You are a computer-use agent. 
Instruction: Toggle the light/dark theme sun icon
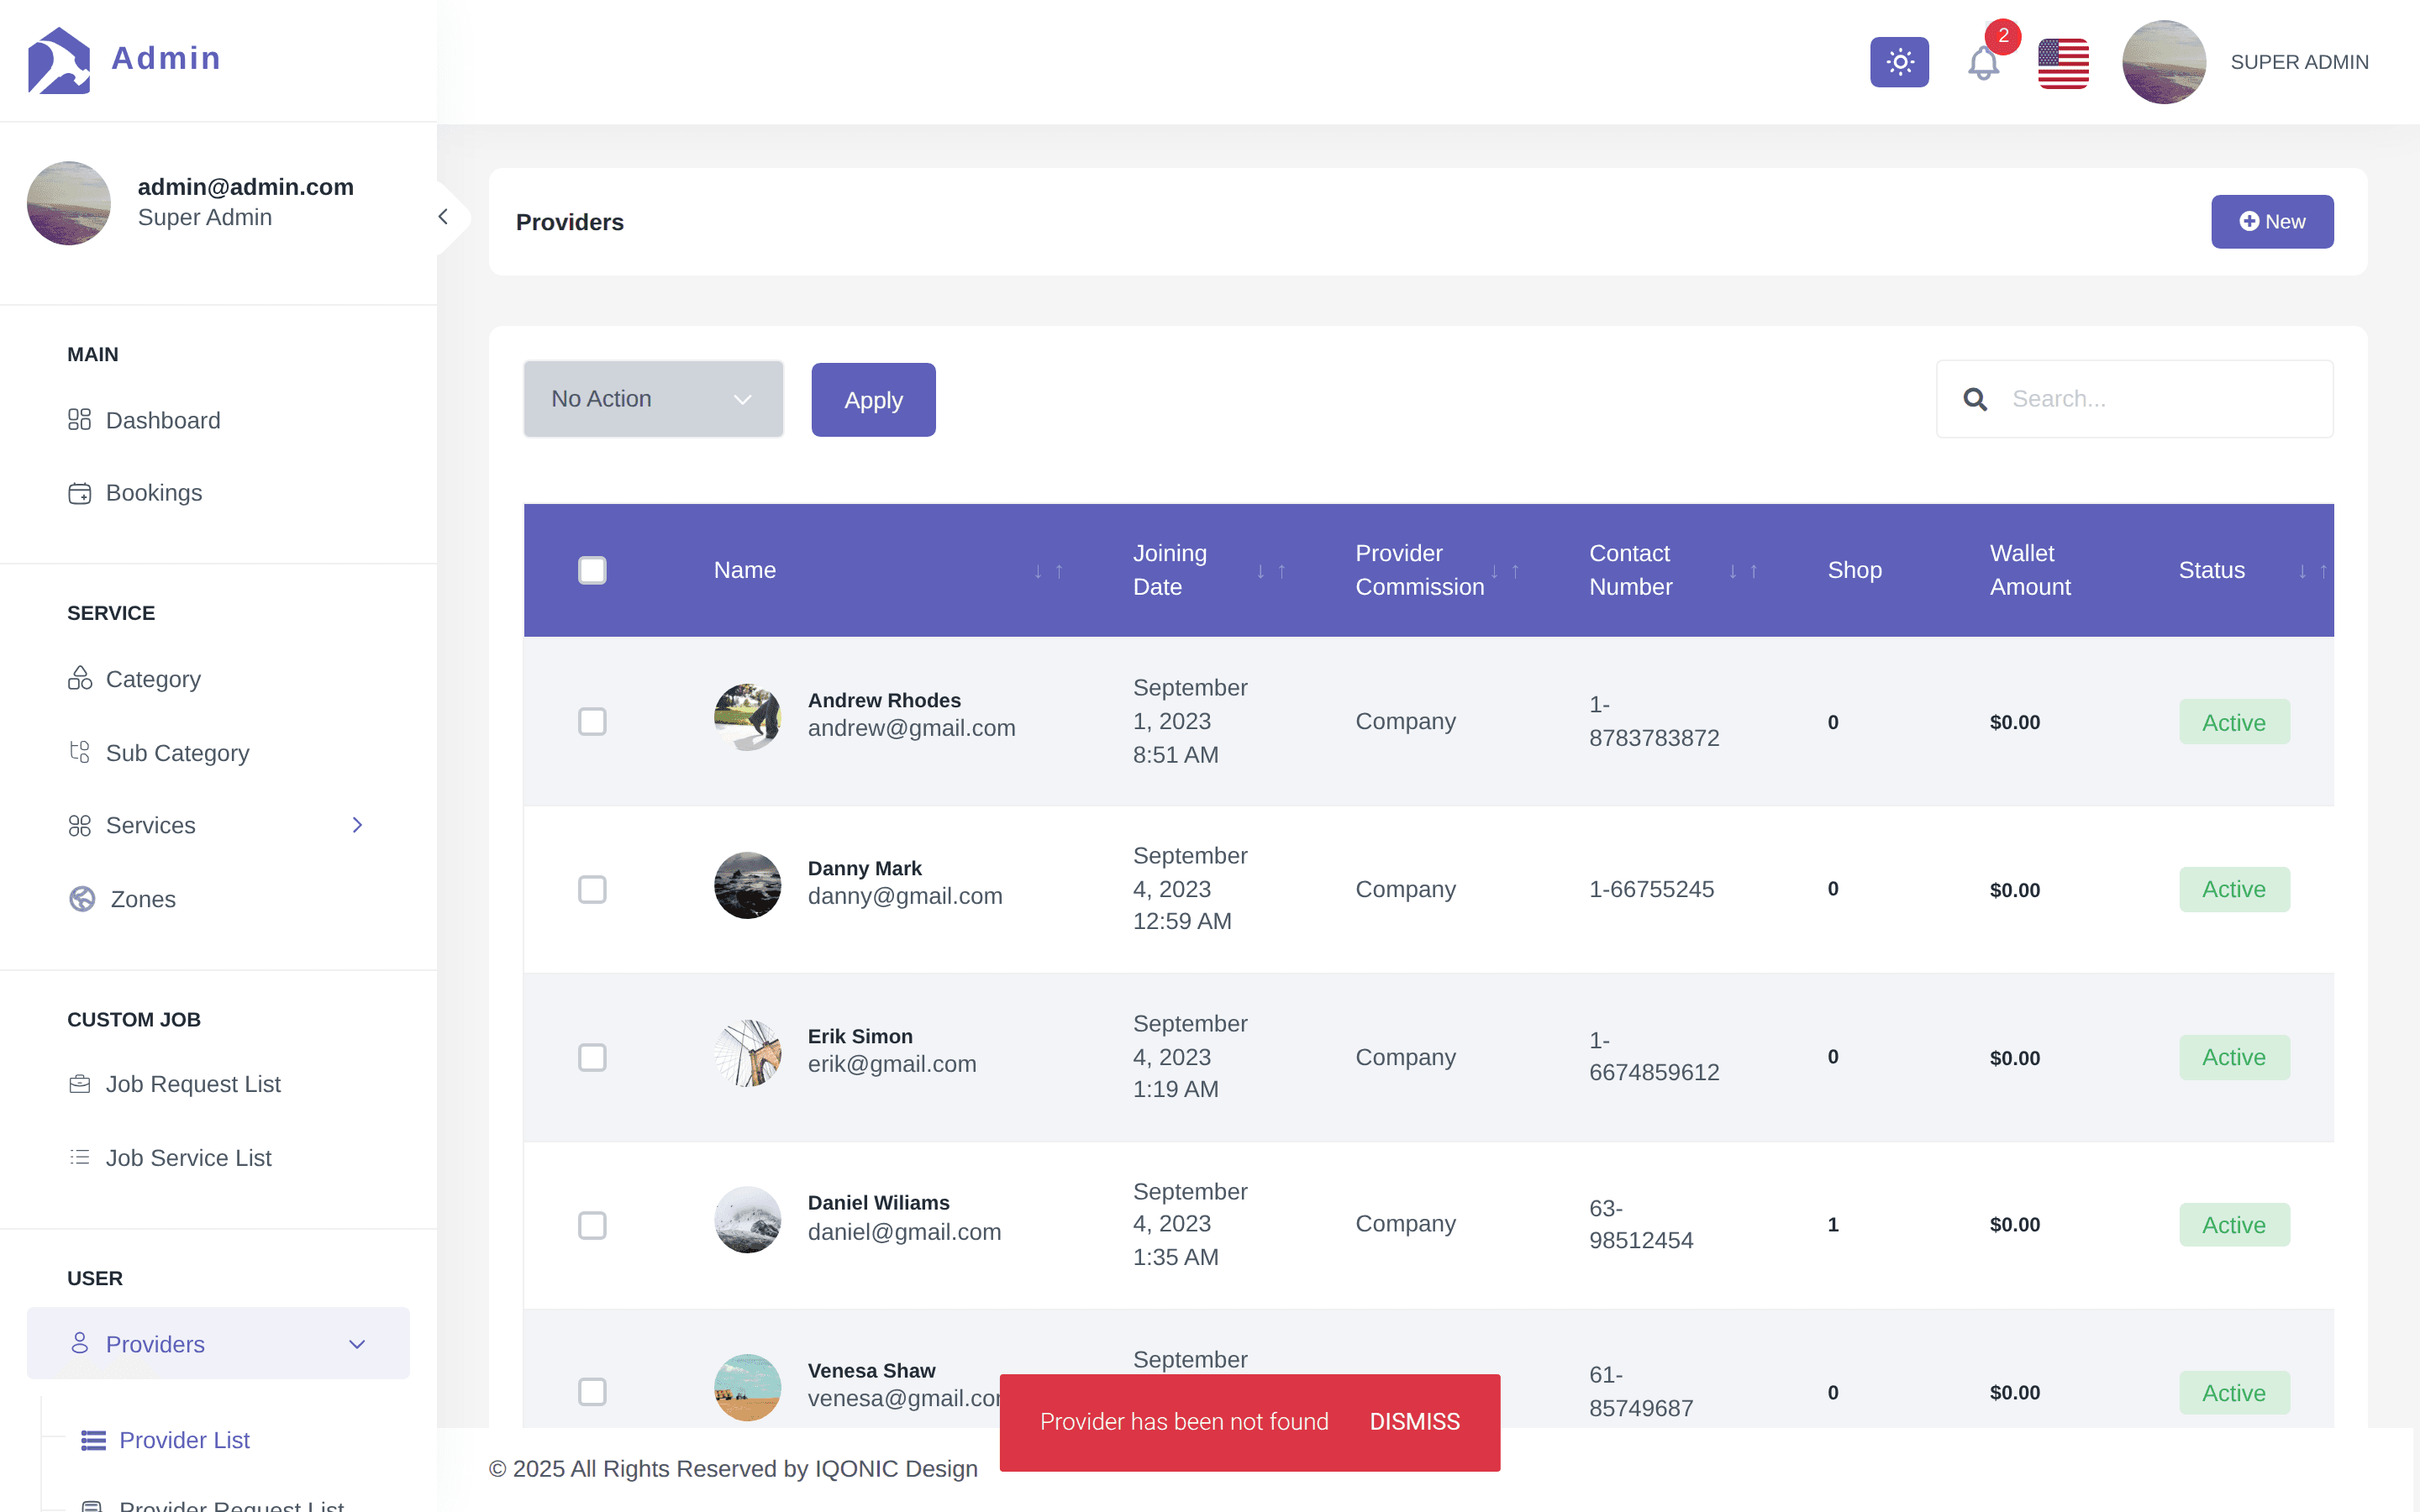point(1899,62)
